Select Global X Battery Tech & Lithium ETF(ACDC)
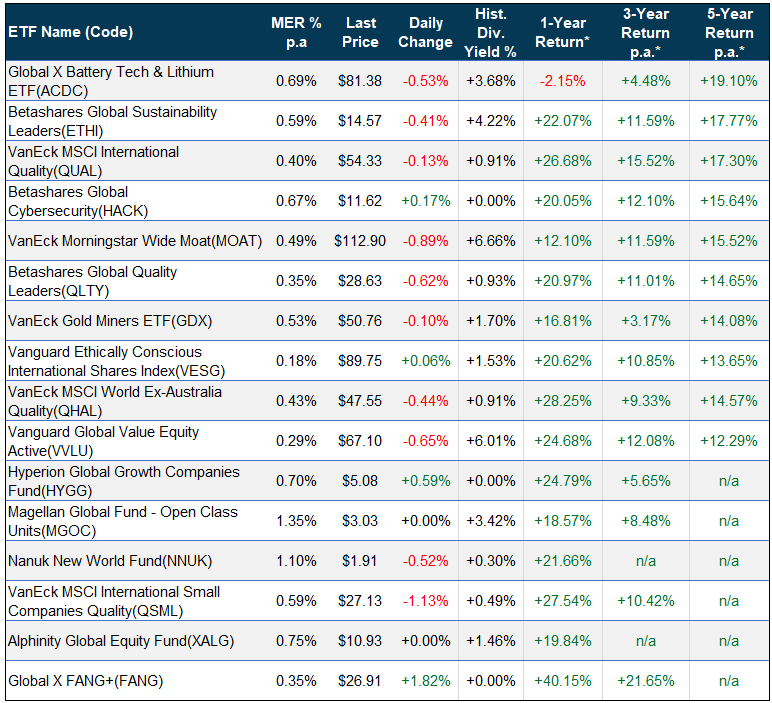Screen dimensions: 772x703 pos(111,81)
